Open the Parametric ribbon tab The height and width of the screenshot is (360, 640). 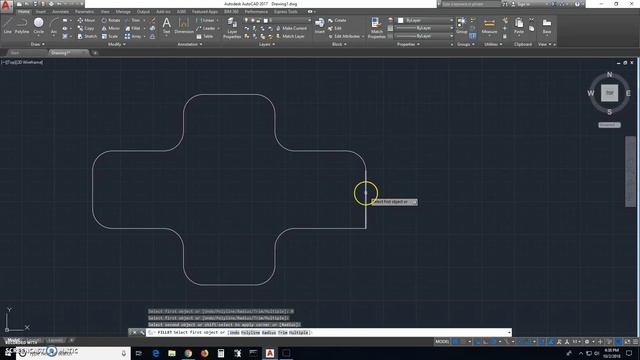84,11
